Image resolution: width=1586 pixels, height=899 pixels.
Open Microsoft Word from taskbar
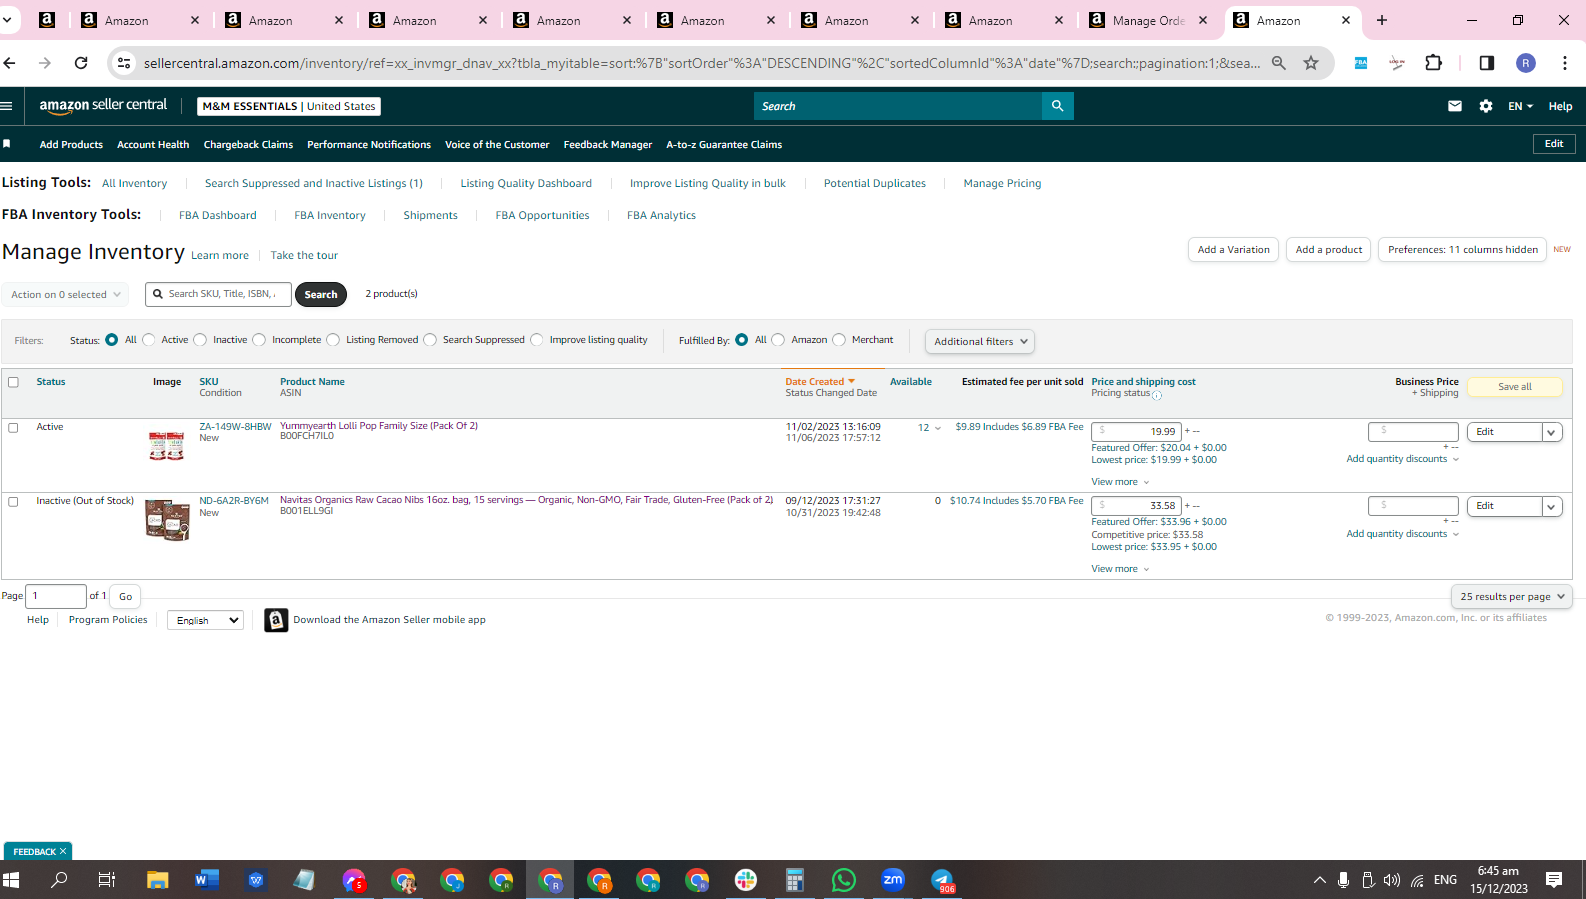(x=207, y=880)
